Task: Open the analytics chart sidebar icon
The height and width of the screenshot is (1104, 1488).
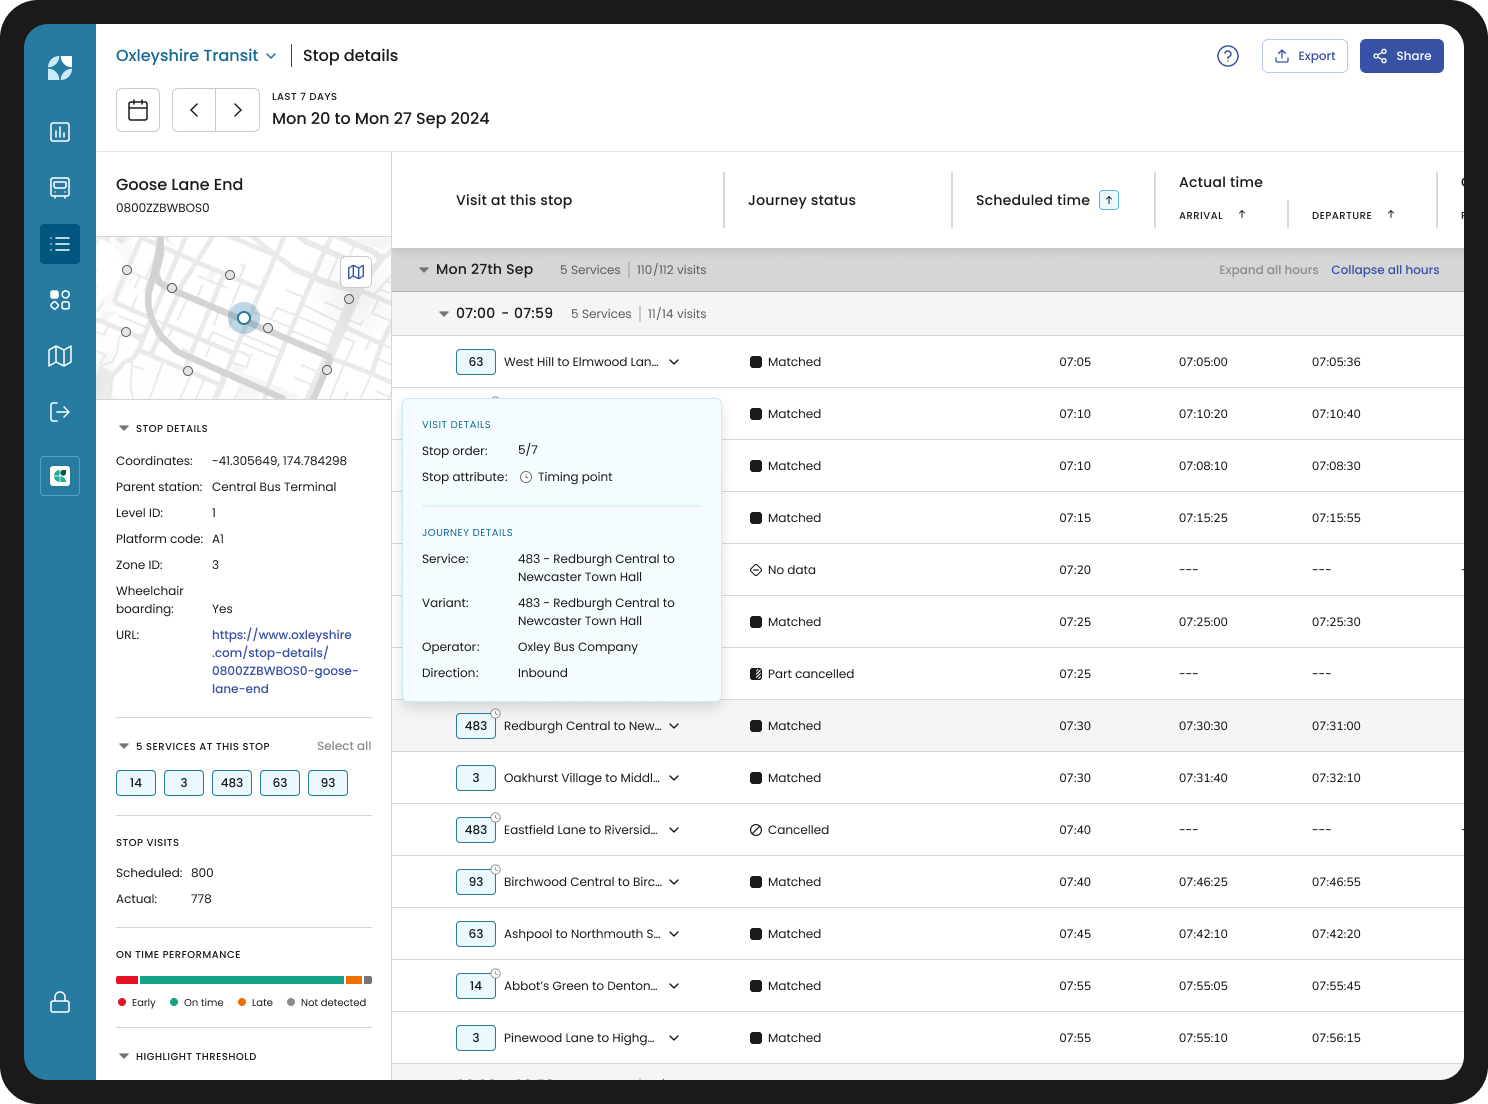Action: point(60,132)
